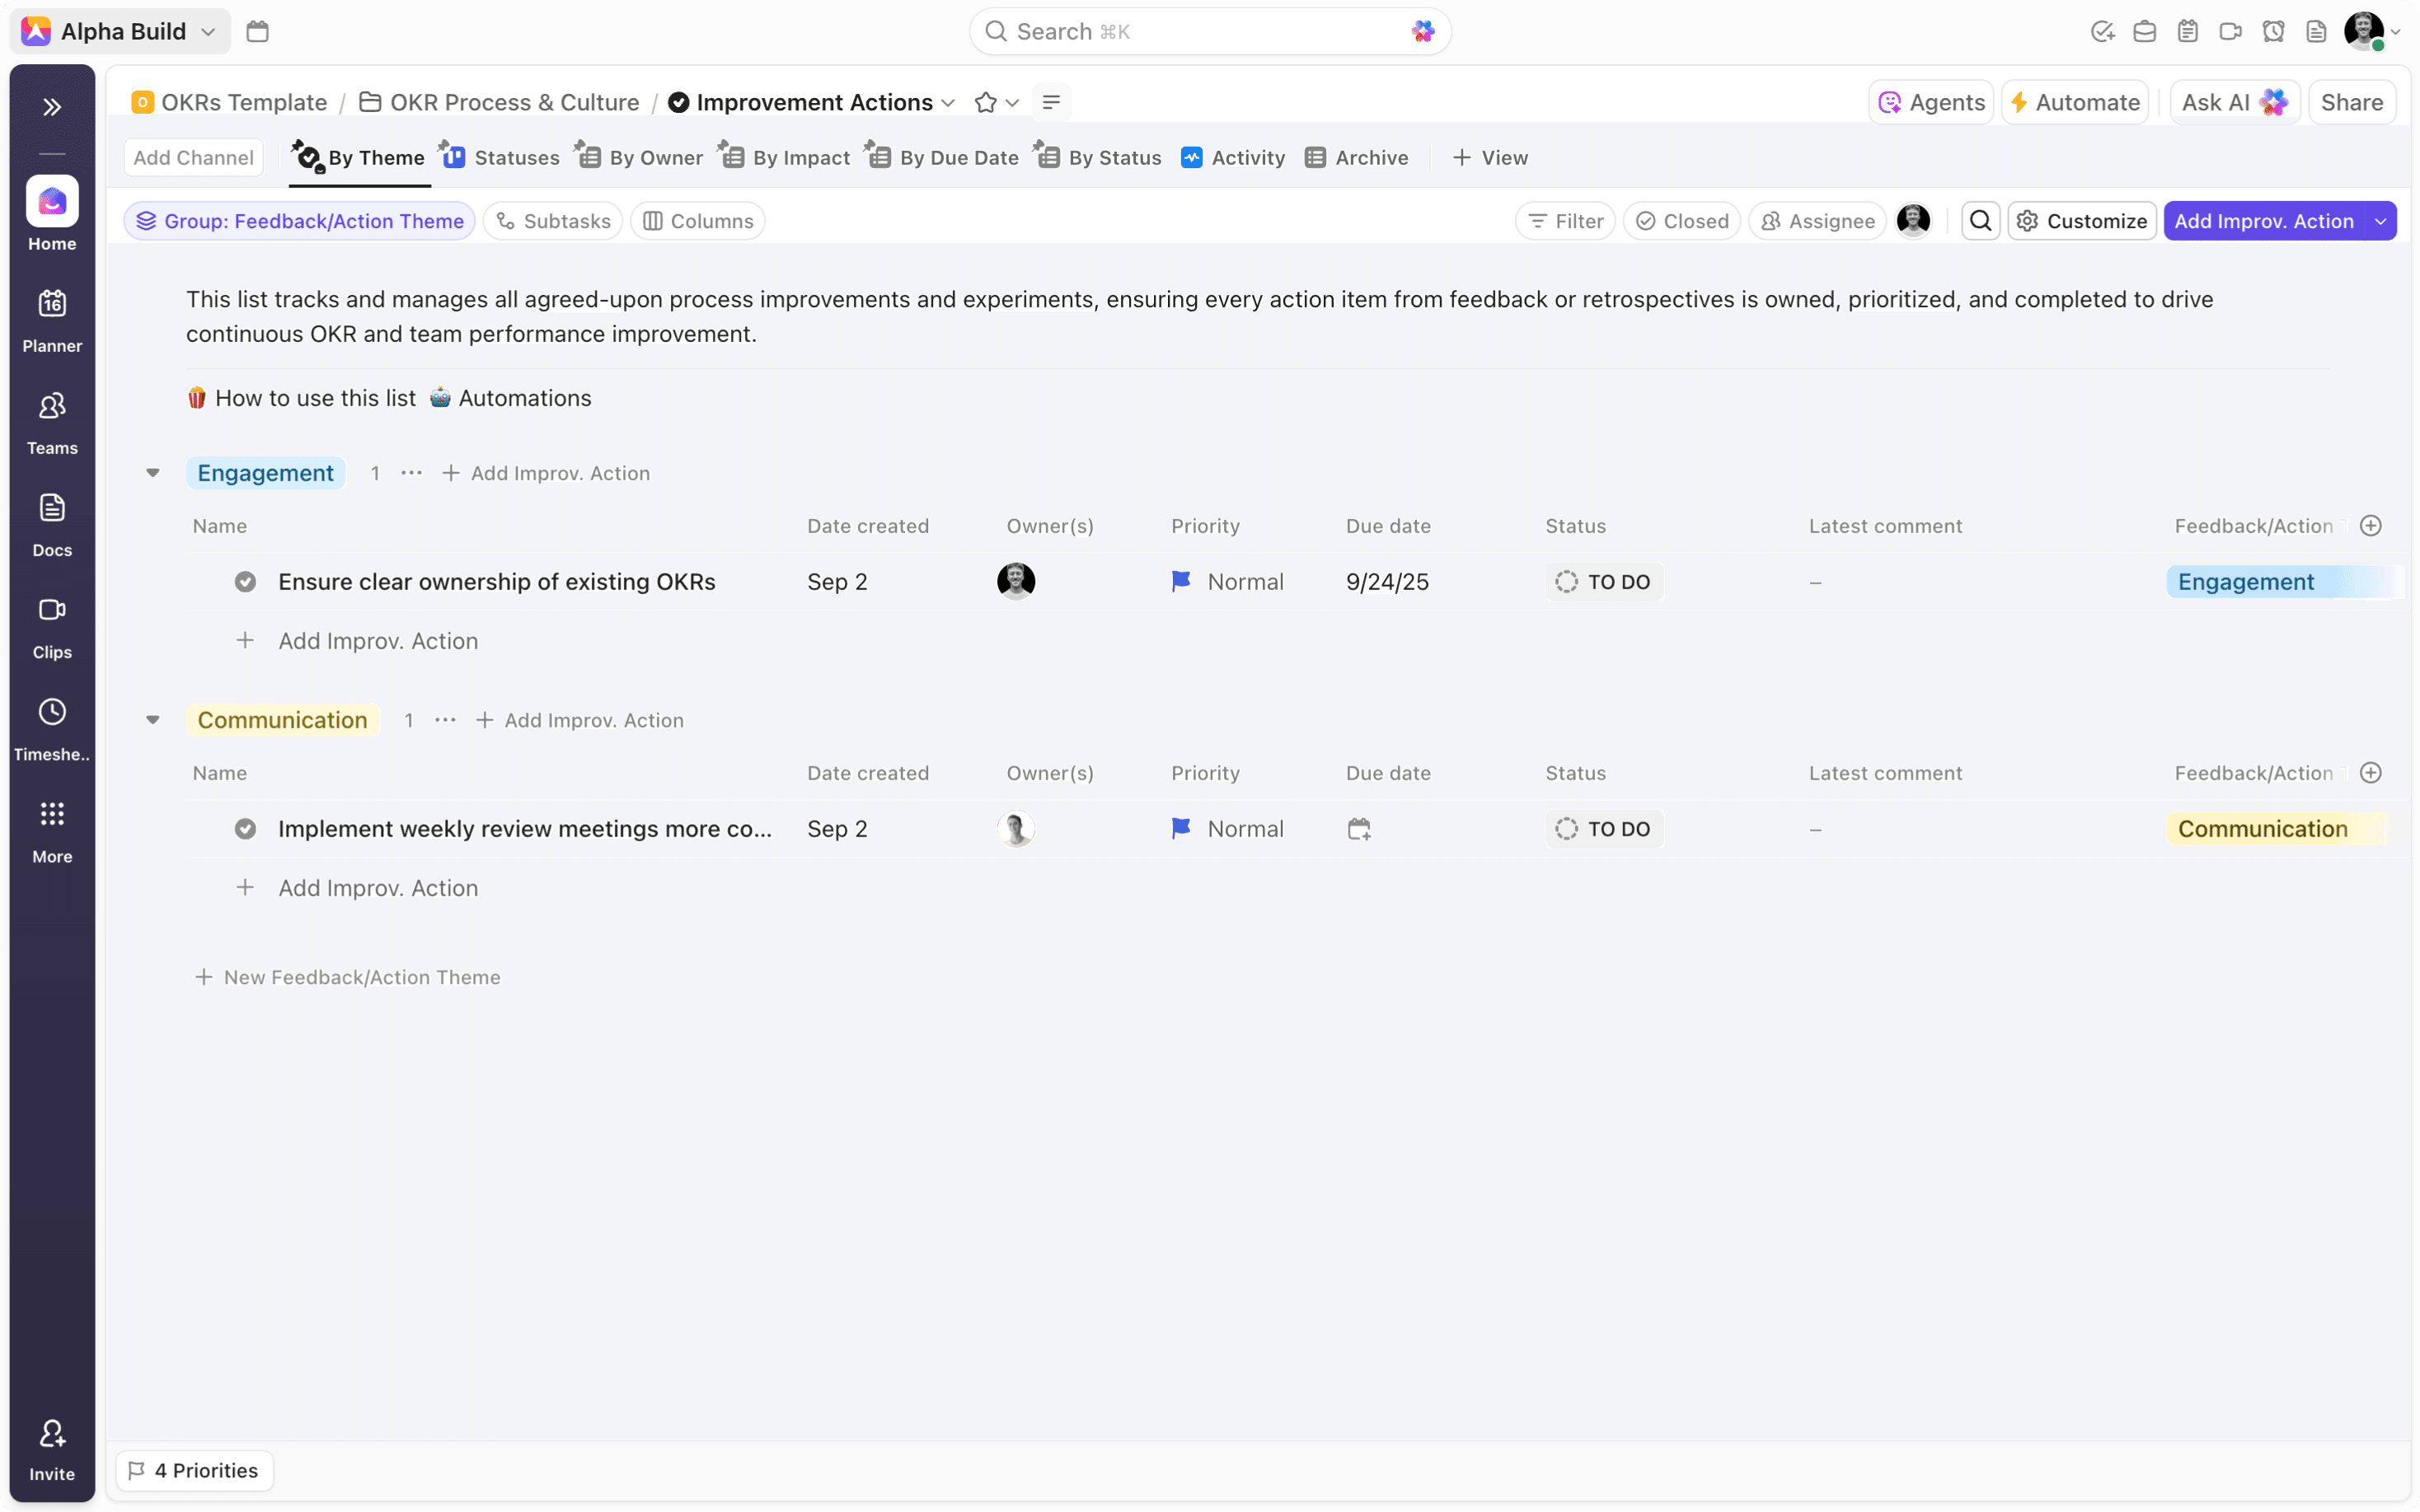Add a column via plus icon in Engagement header

coord(2370,526)
